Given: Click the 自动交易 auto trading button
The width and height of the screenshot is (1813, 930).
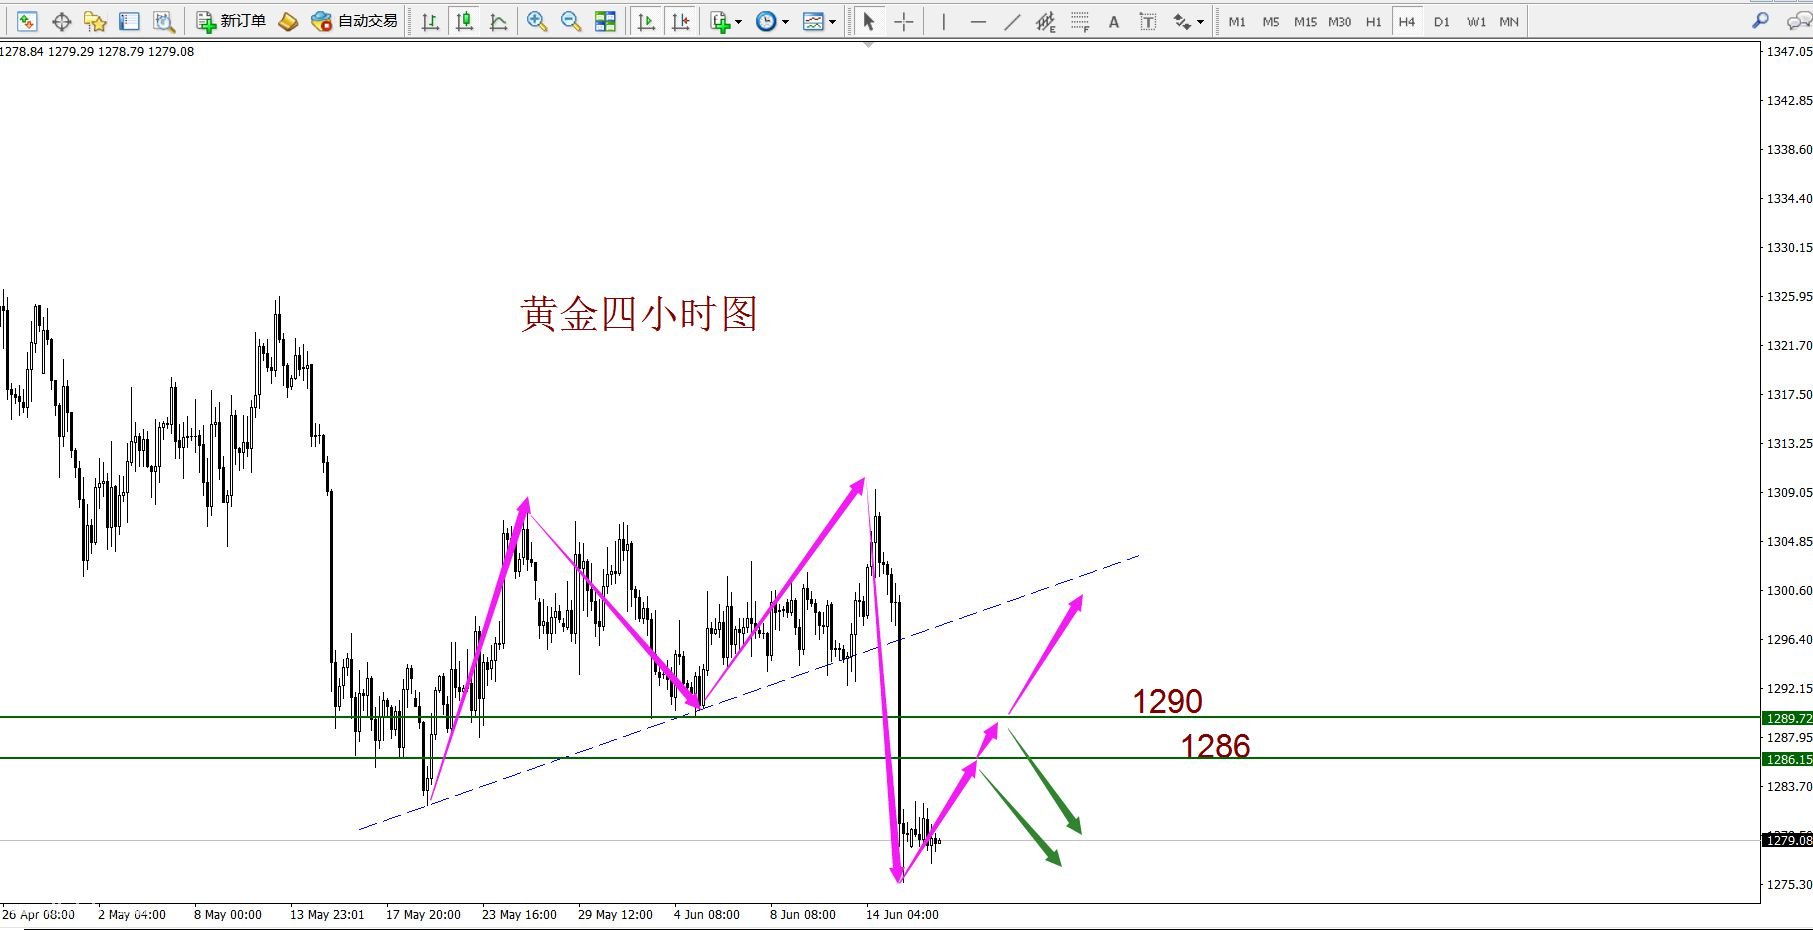Looking at the screenshot, I should (355, 21).
